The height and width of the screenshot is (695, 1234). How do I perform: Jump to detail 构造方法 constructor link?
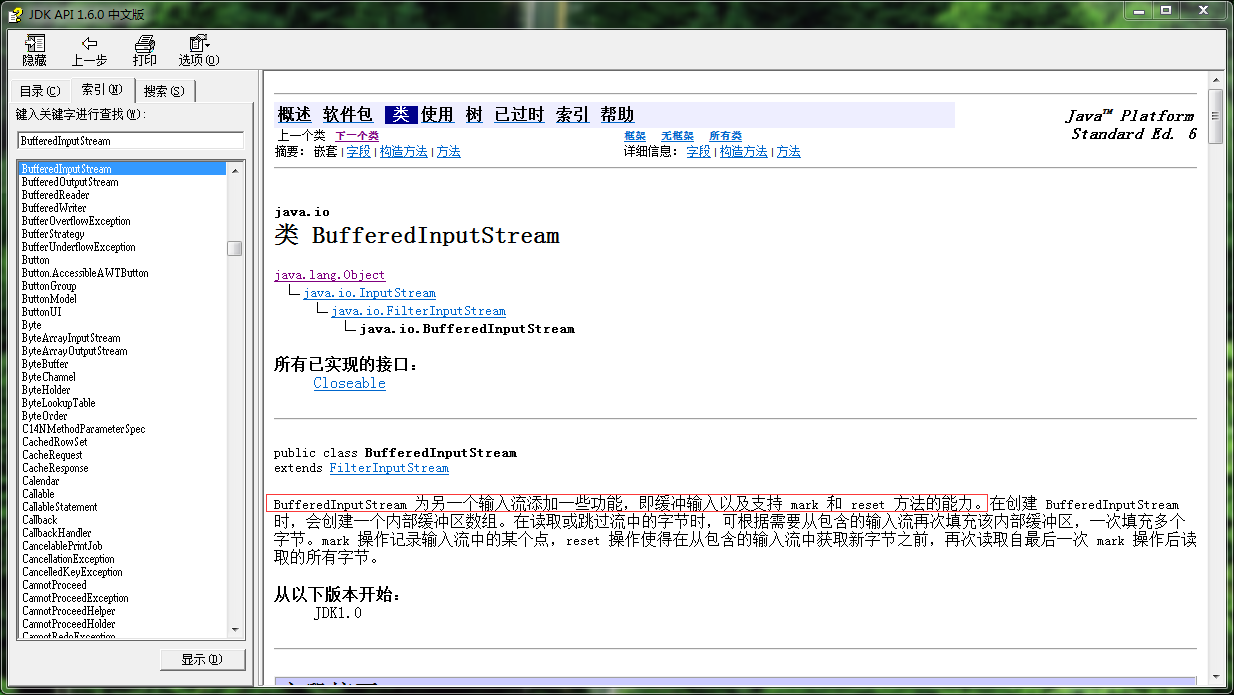[x=743, y=152]
